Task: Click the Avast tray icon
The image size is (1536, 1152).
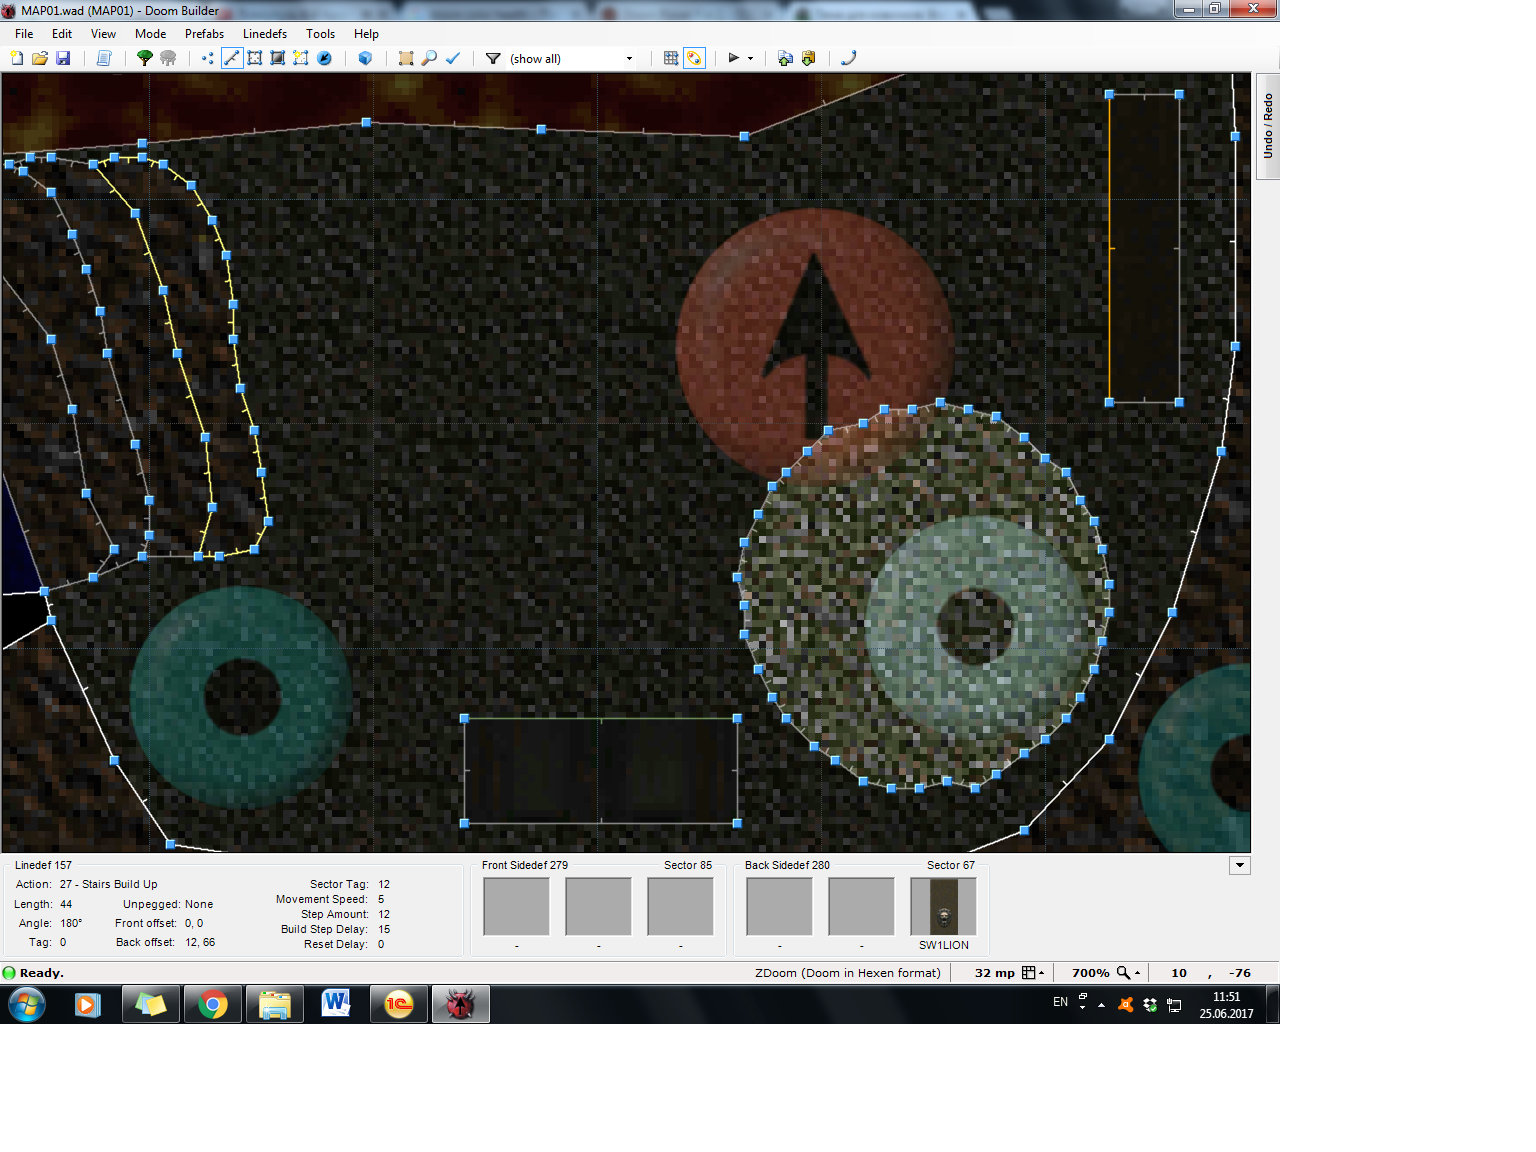Action: (1125, 1005)
